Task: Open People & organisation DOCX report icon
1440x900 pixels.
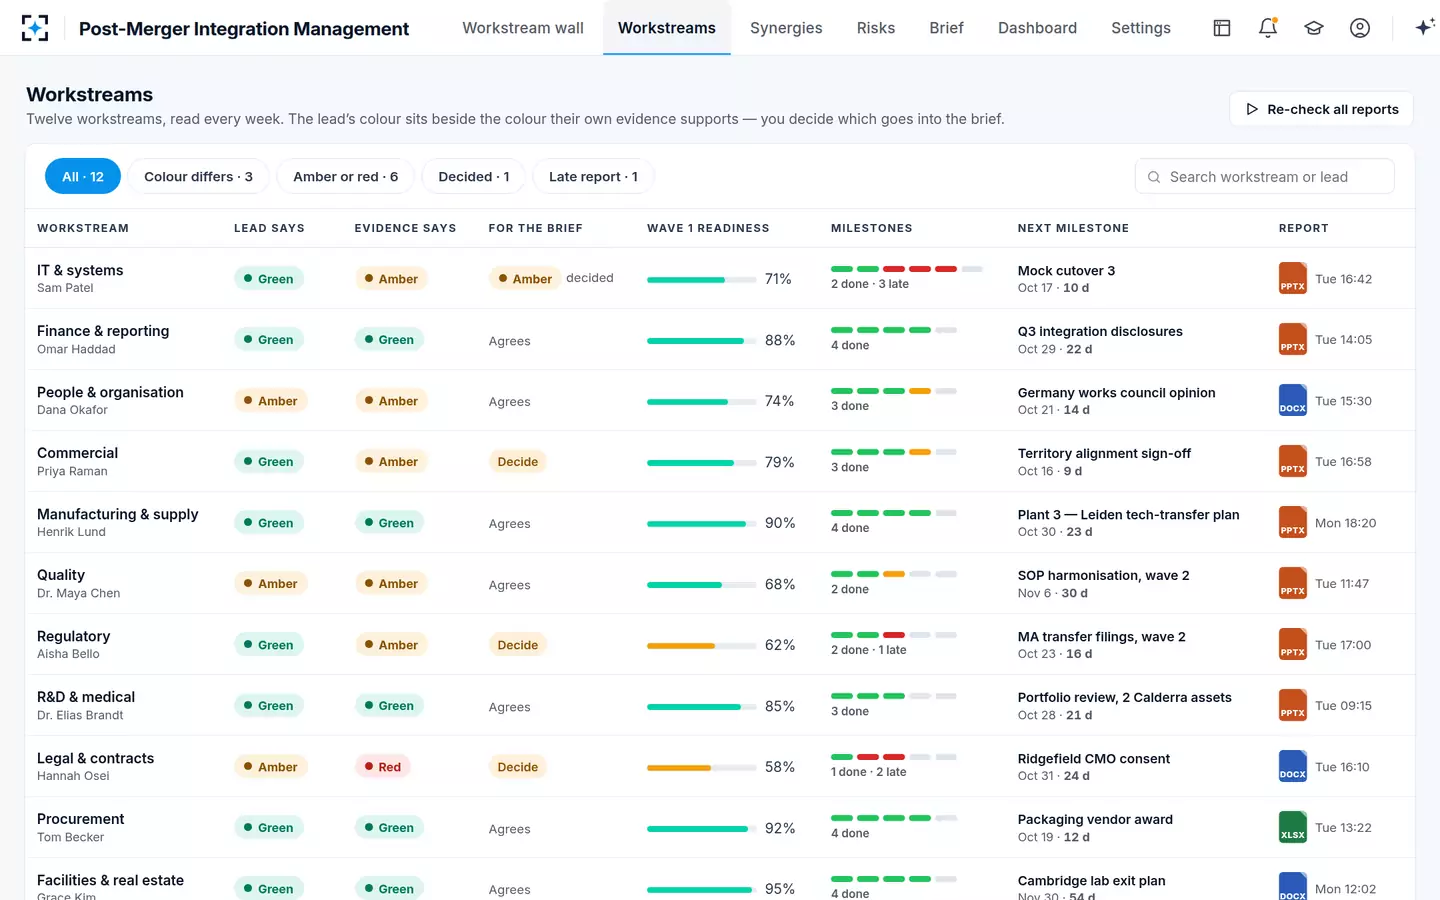Action: [1293, 400]
